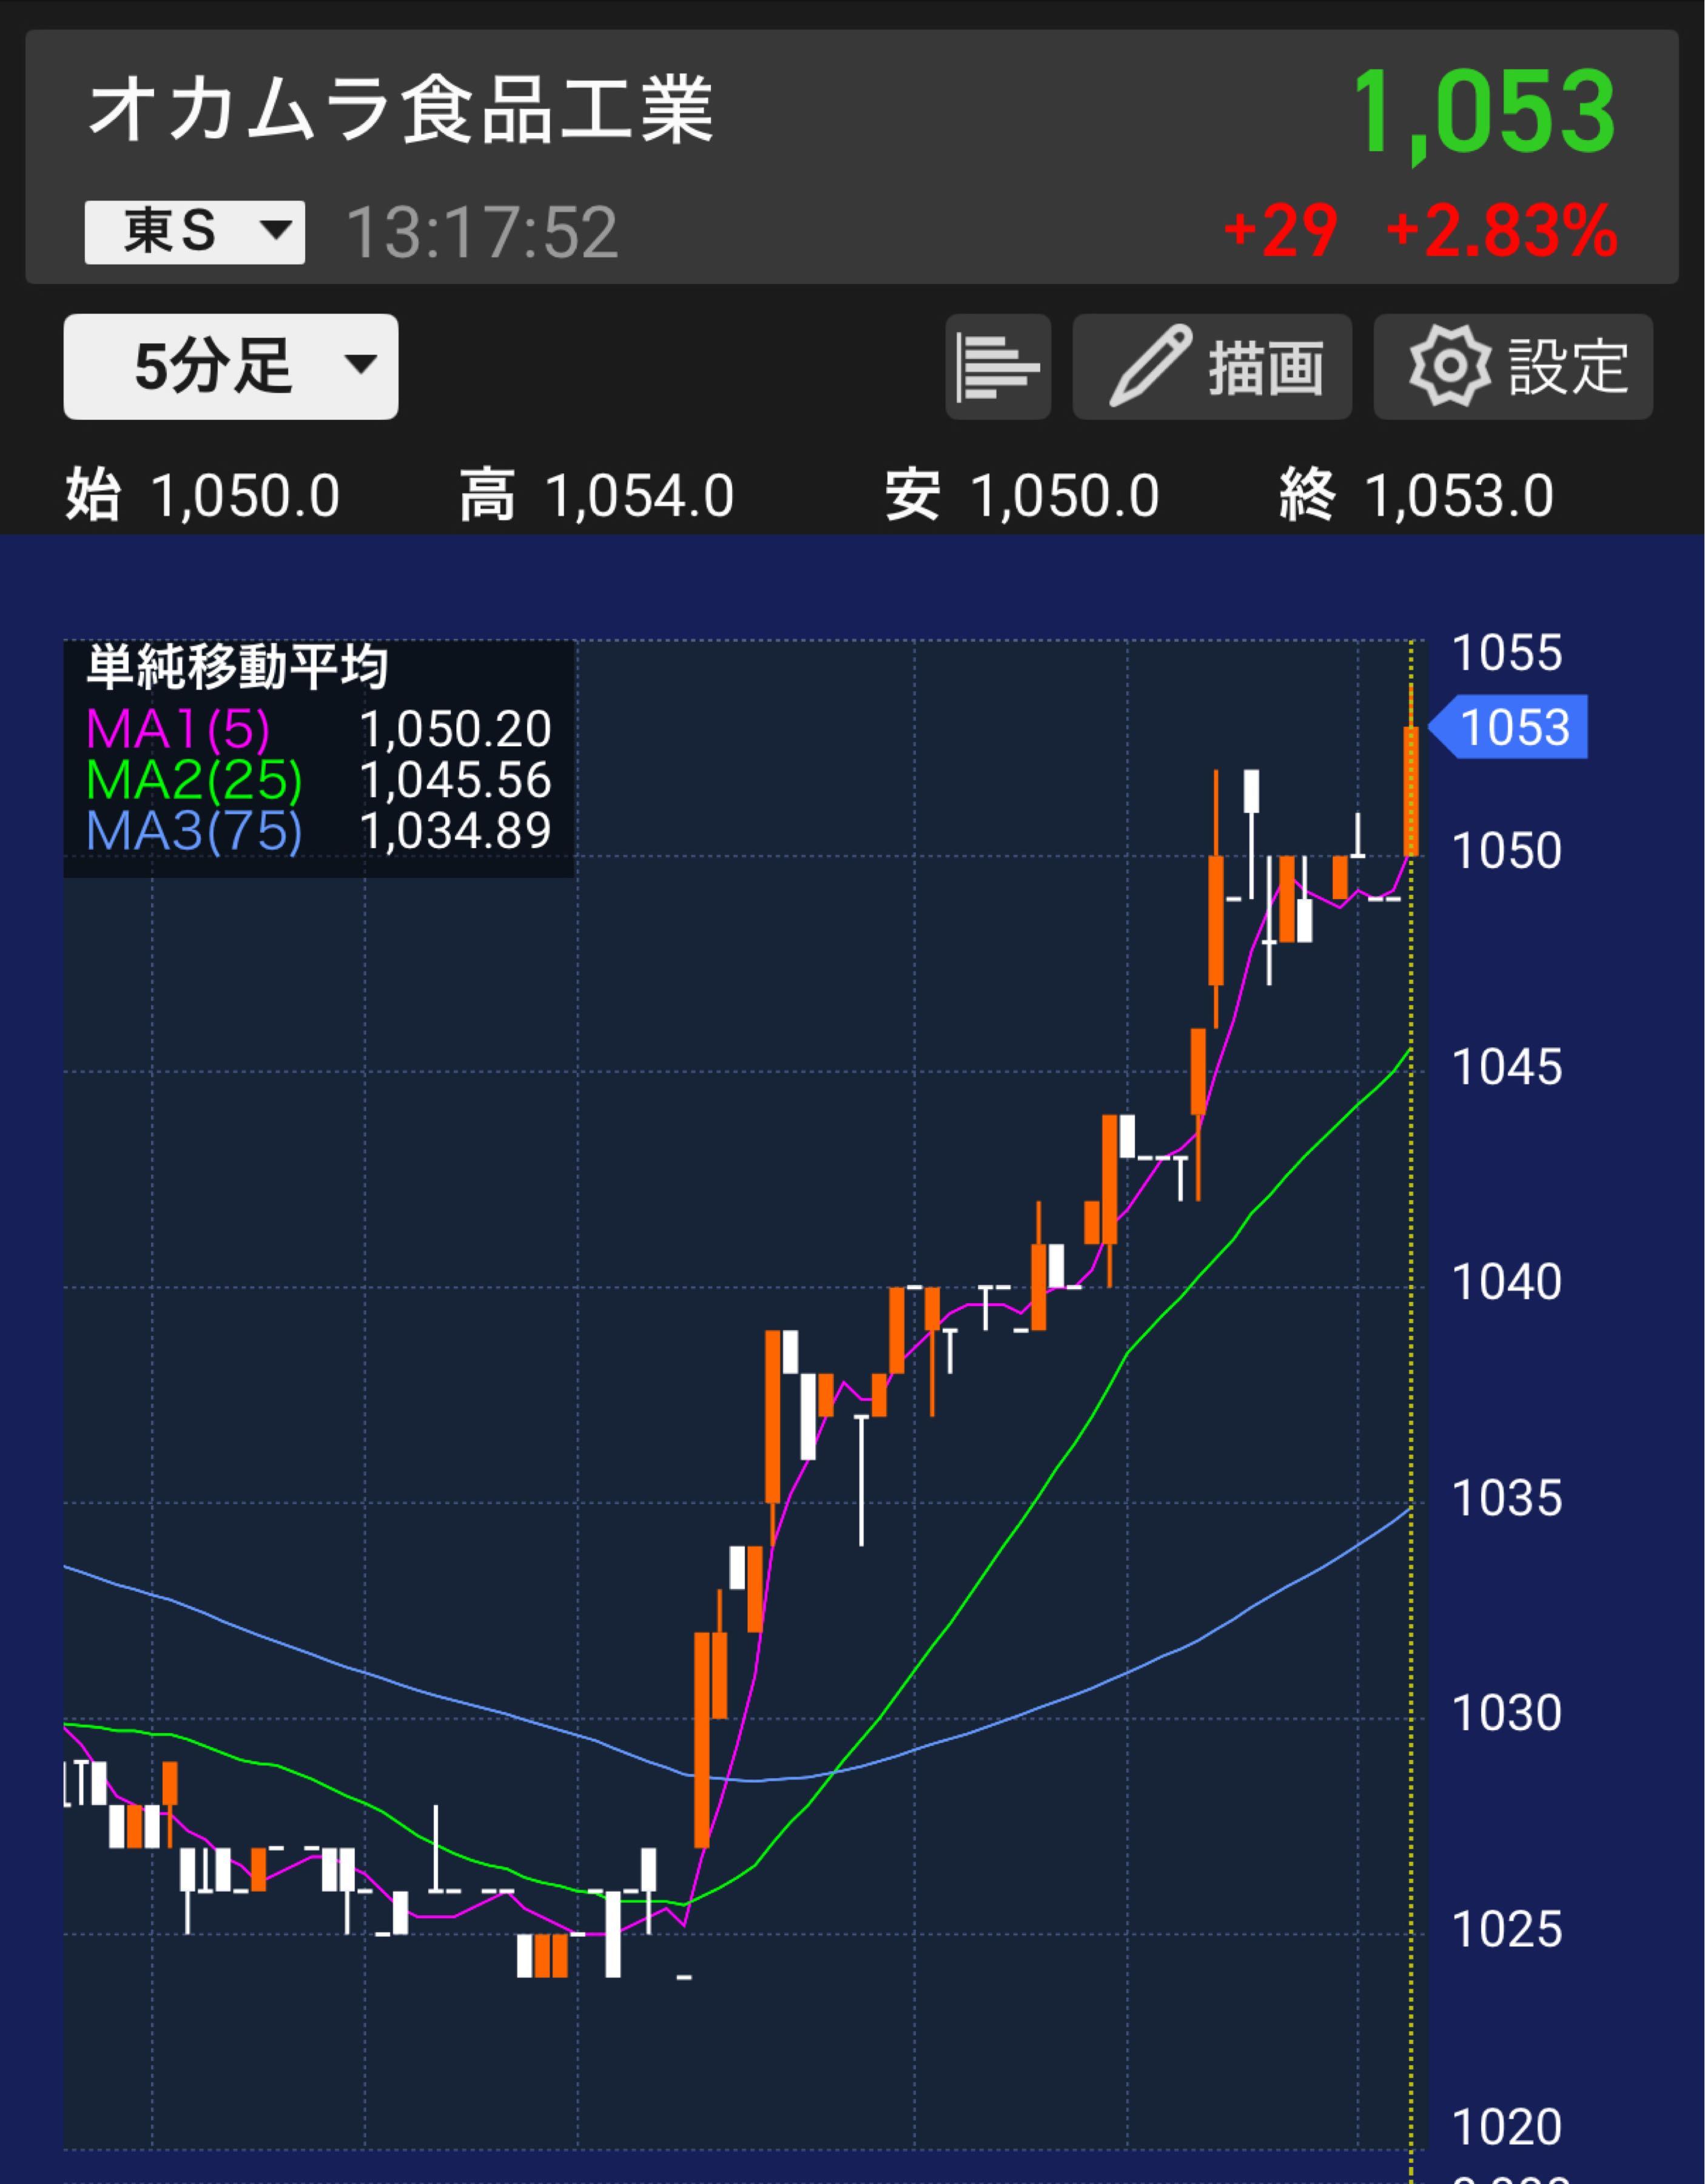Open the gear settings icon

[x=1449, y=366]
